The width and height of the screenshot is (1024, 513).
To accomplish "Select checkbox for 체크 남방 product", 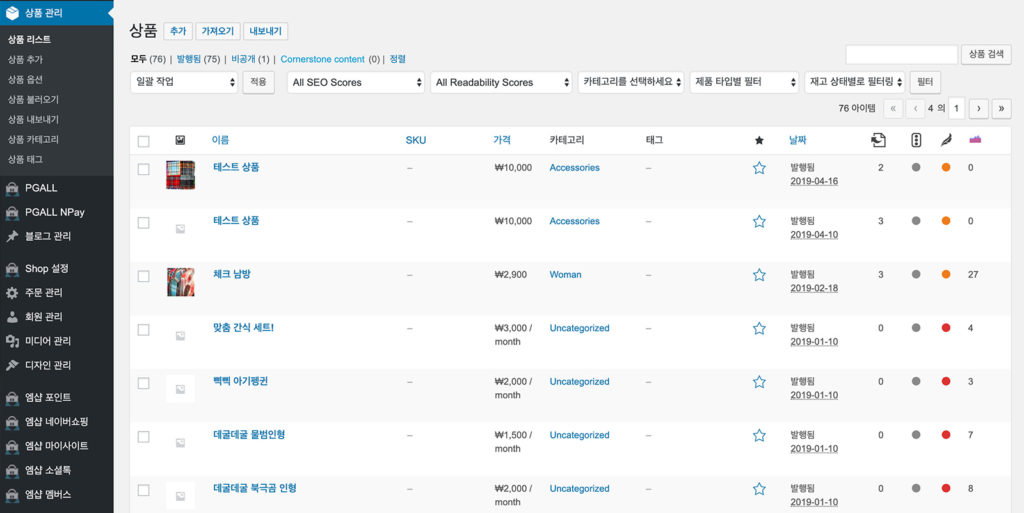I will 144,276.
